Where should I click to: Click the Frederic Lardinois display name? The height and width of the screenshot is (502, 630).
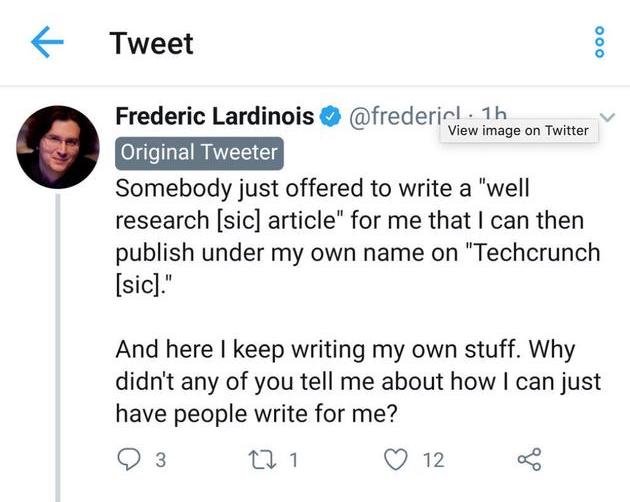coord(215,116)
